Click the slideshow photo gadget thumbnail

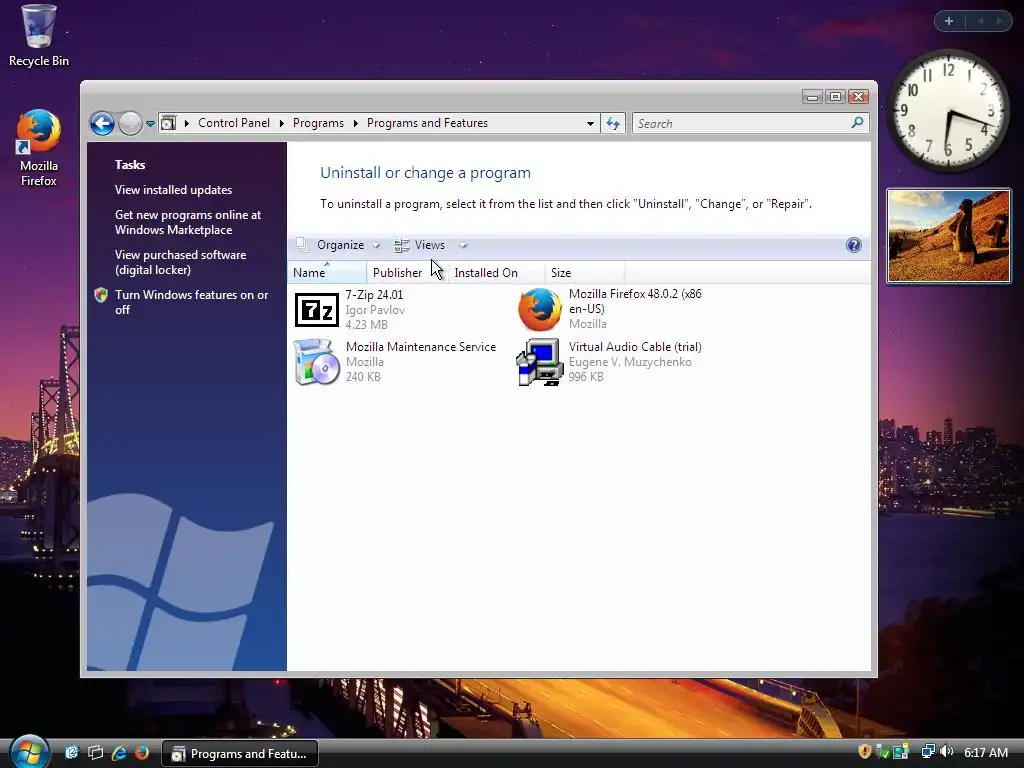[x=949, y=236]
